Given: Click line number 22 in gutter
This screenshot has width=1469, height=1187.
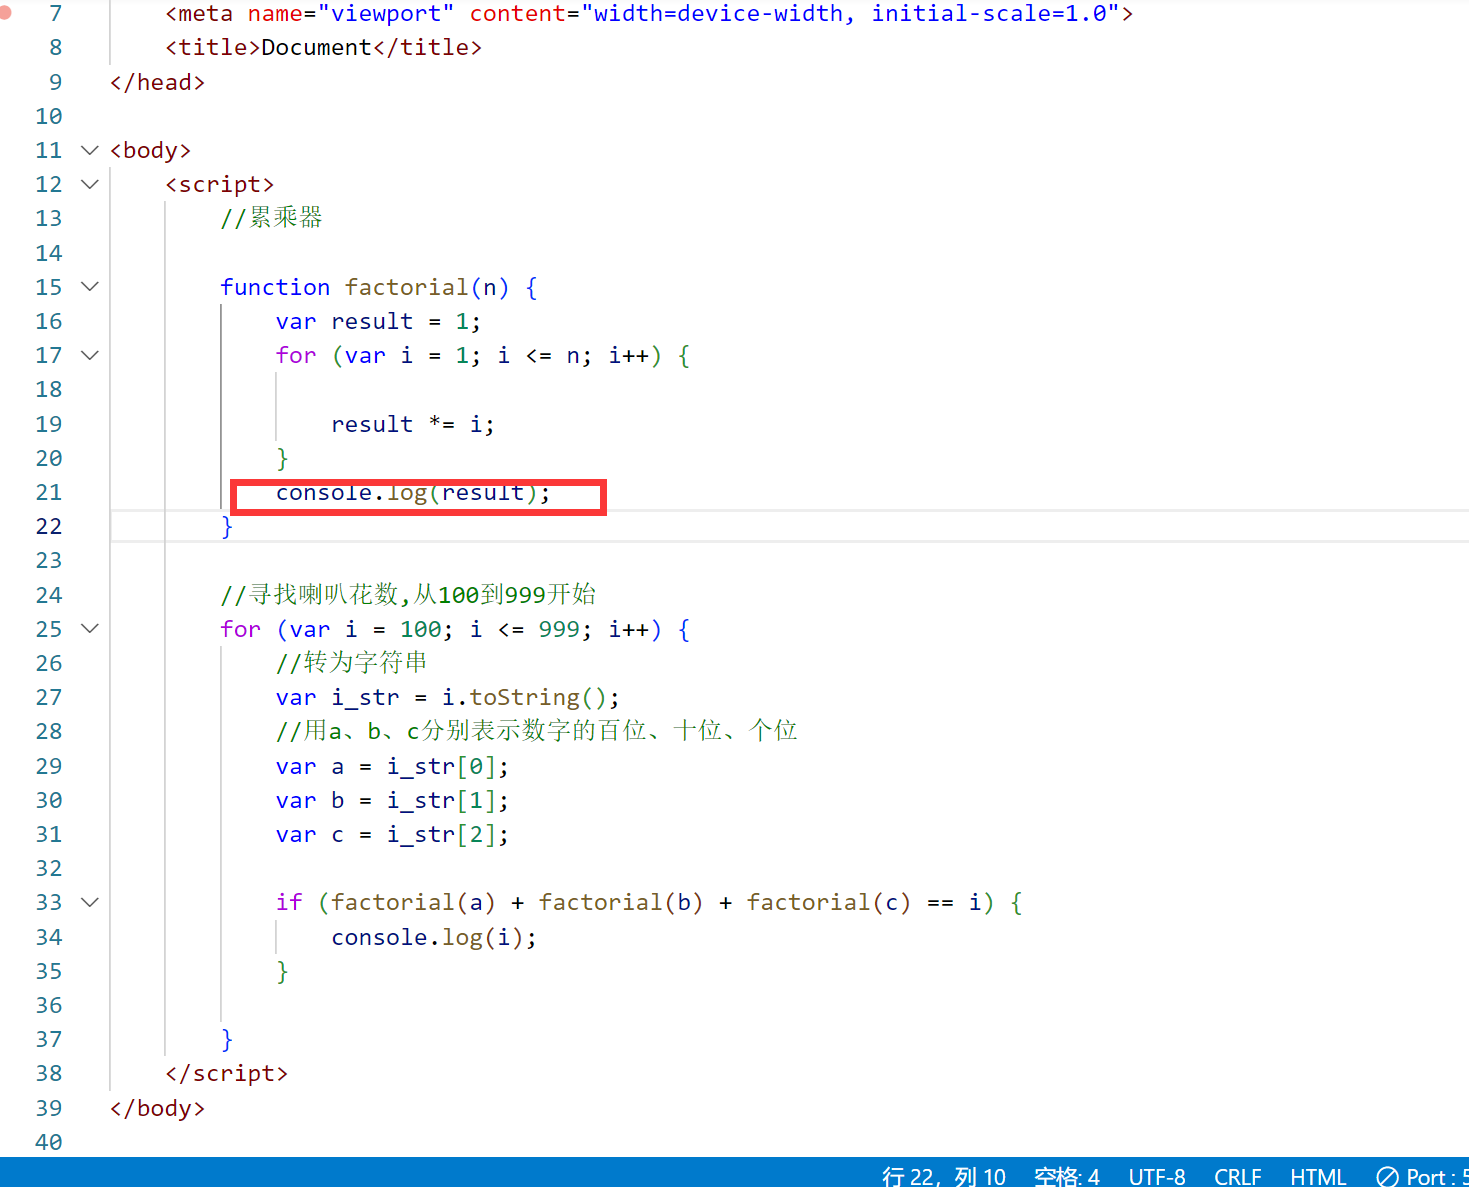Looking at the screenshot, I should click(x=48, y=526).
